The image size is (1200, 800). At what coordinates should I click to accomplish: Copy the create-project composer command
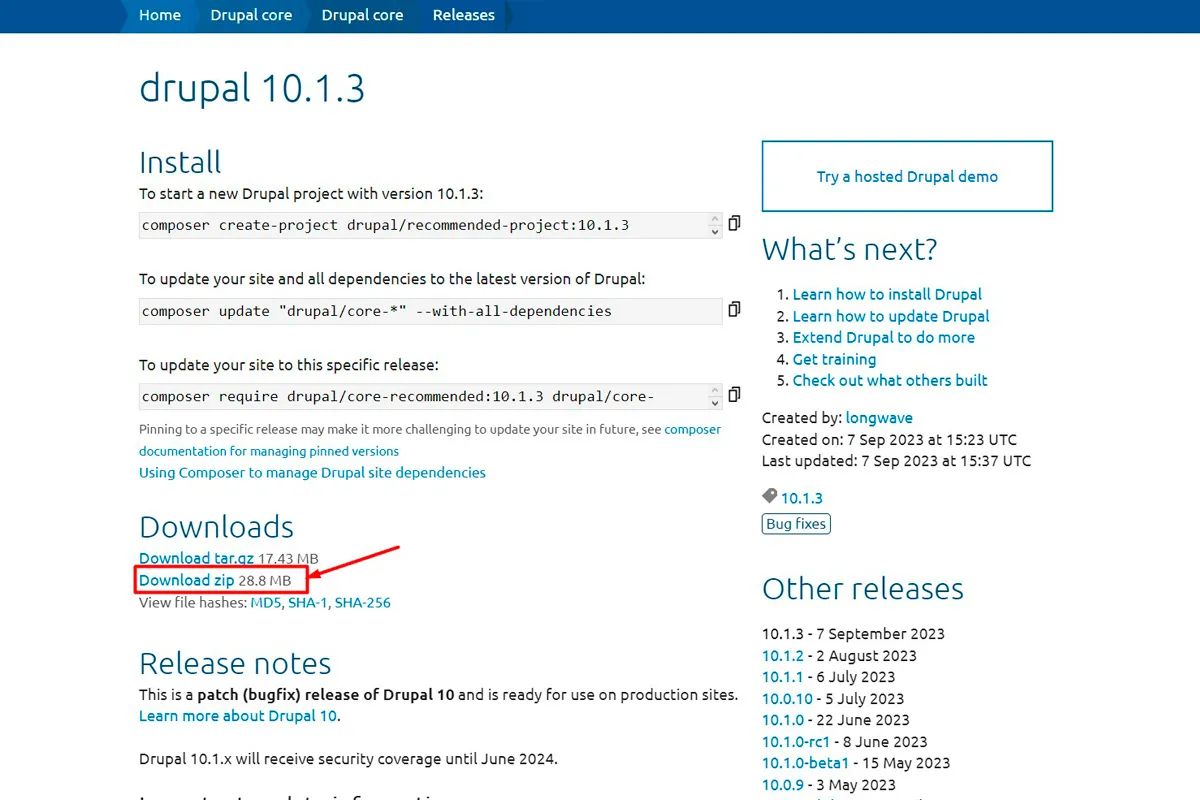pos(734,223)
